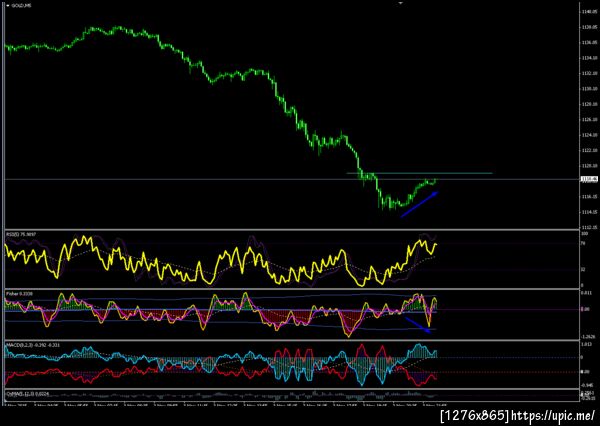This screenshot has width=600, height=426.
Task: Click the 1128.10 price scale label
Action: pyautogui.click(x=589, y=104)
